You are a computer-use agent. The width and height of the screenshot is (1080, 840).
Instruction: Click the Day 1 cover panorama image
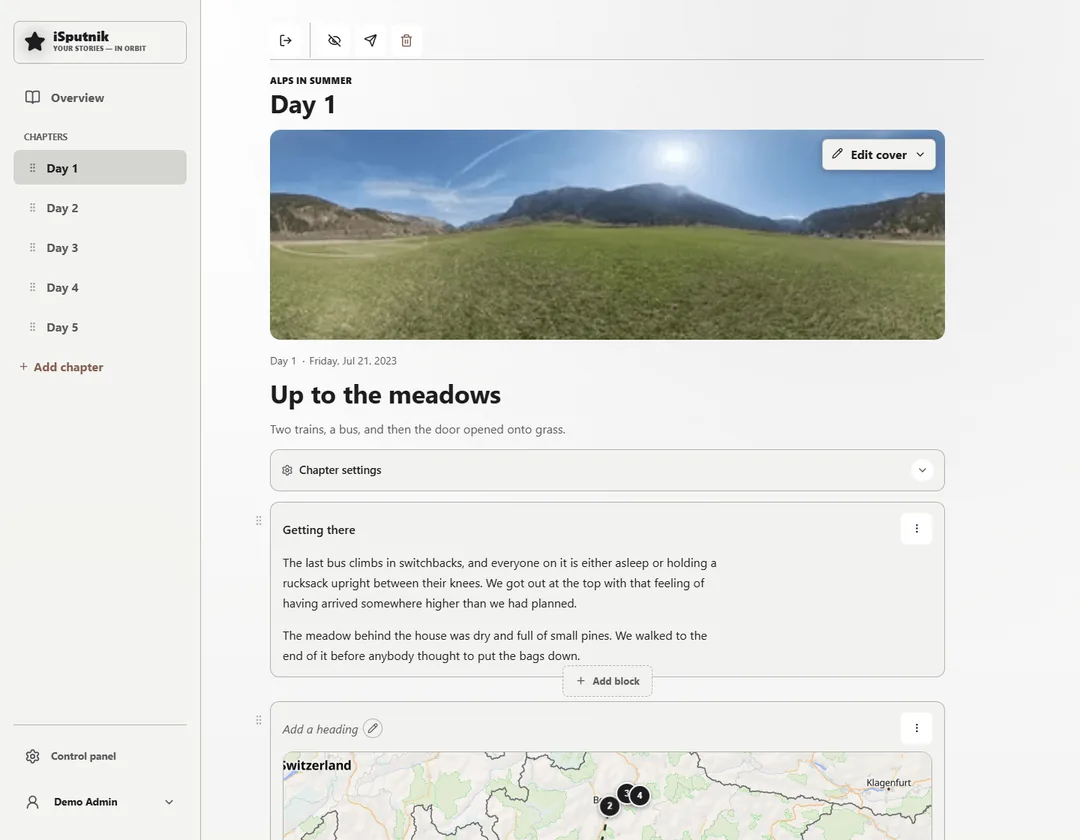[x=607, y=235]
